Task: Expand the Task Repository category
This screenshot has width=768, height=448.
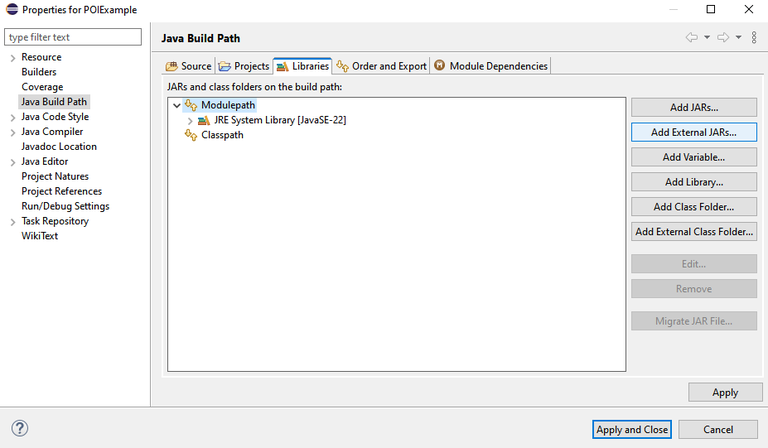Action: 13,222
